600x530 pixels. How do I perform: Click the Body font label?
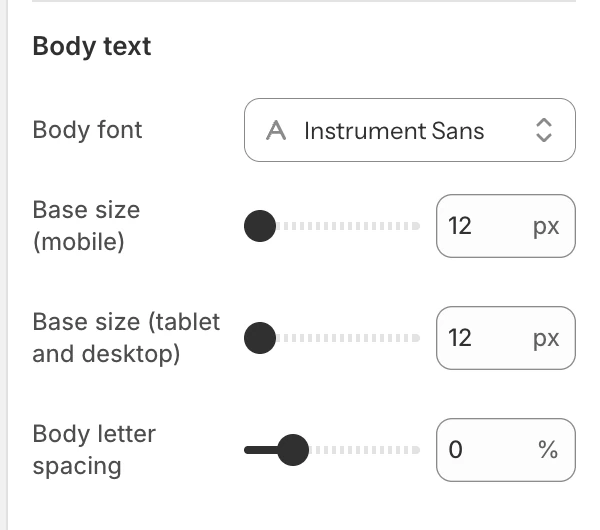pyautogui.click(x=88, y=130)
